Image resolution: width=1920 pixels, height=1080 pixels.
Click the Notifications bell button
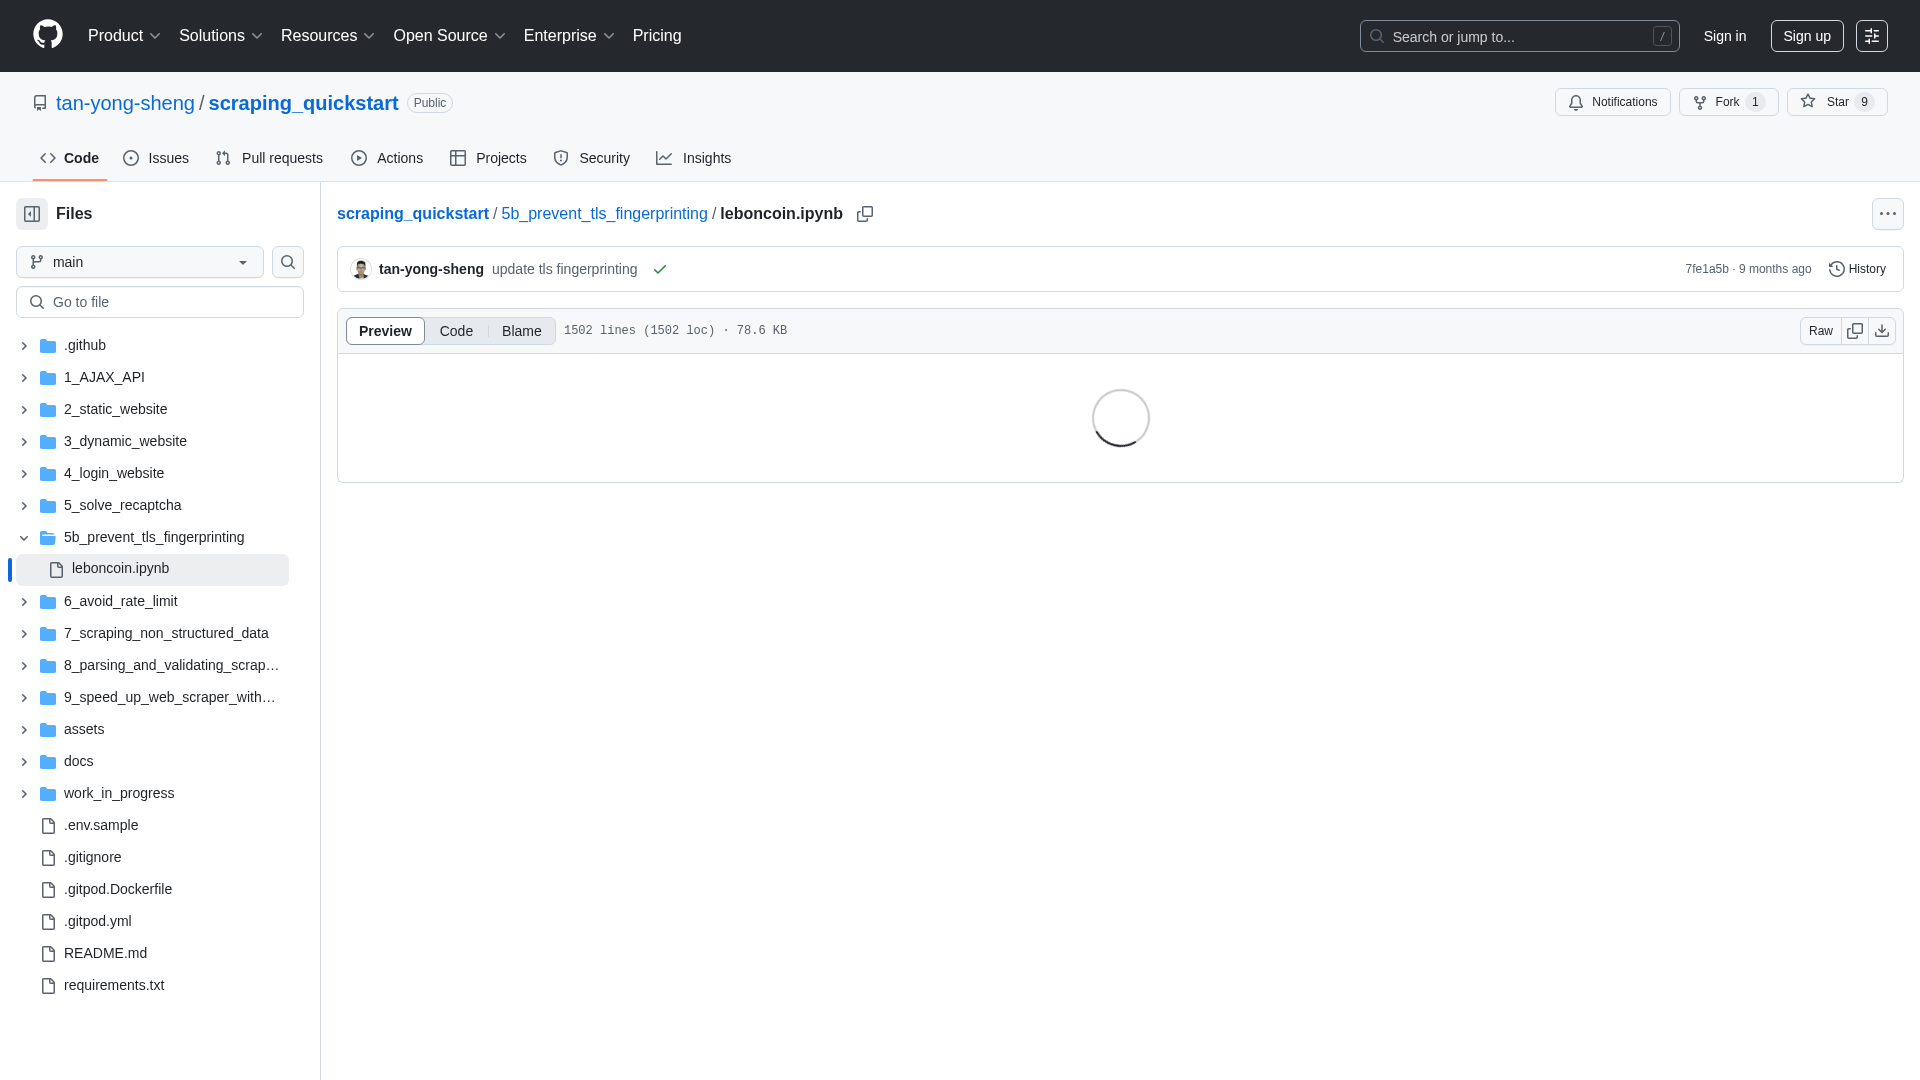[1612, 102]
